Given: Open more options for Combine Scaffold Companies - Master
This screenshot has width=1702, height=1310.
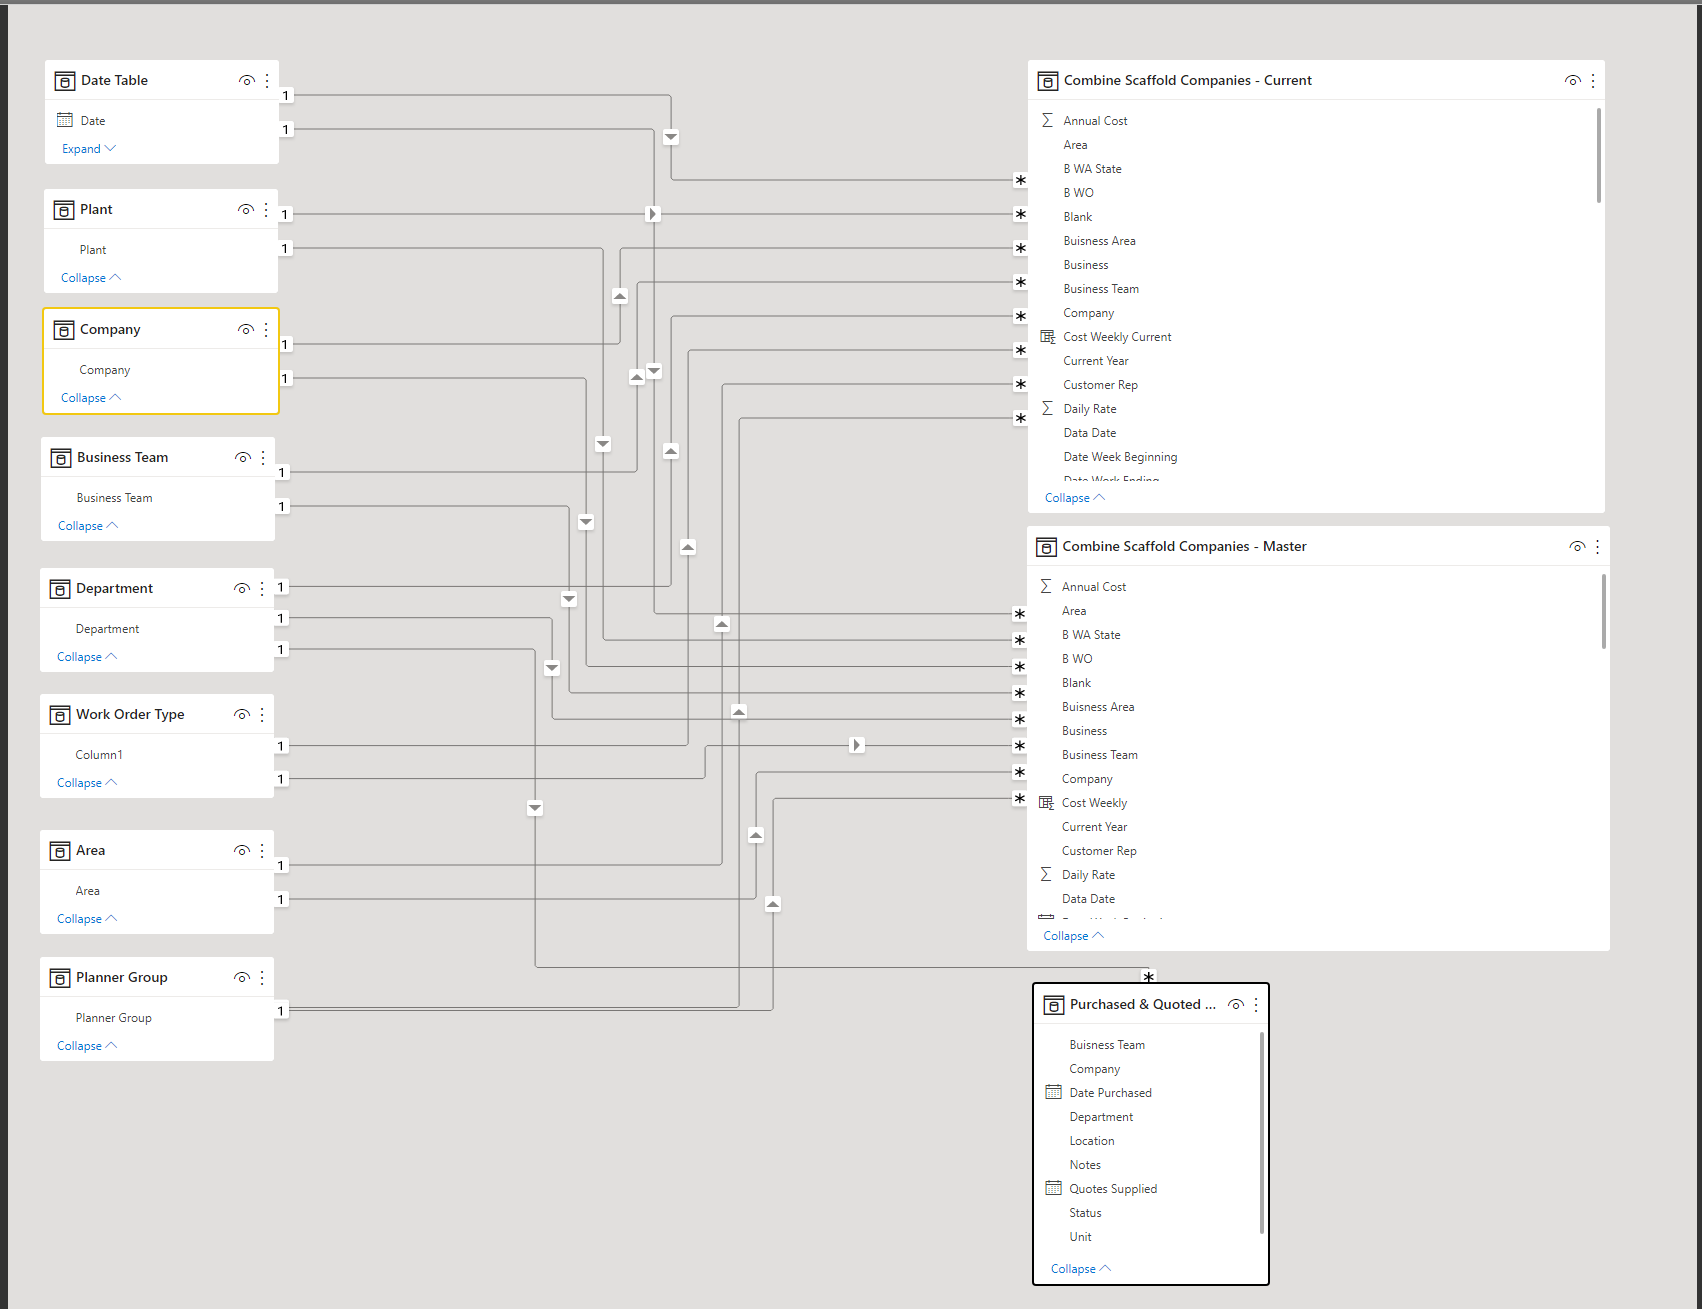Looking at the screenshot, I should (x=1597, y=546).
